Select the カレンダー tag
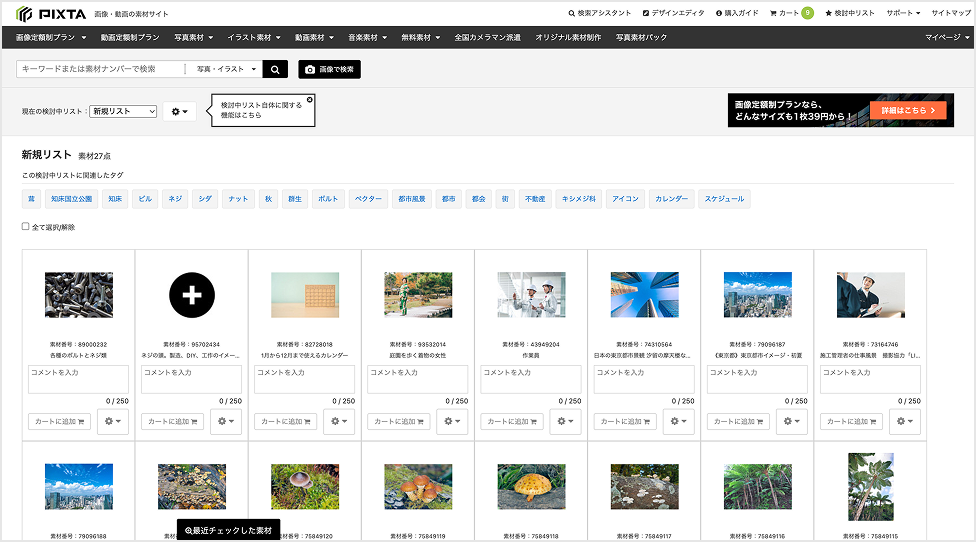 click(x=672, y=199)
